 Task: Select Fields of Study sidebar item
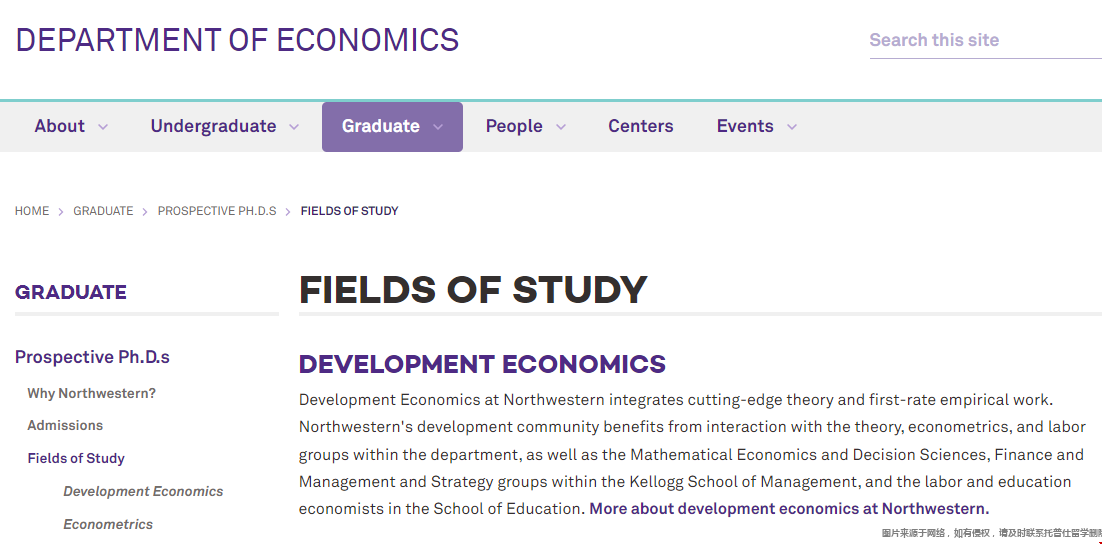(x=76, y=458)
